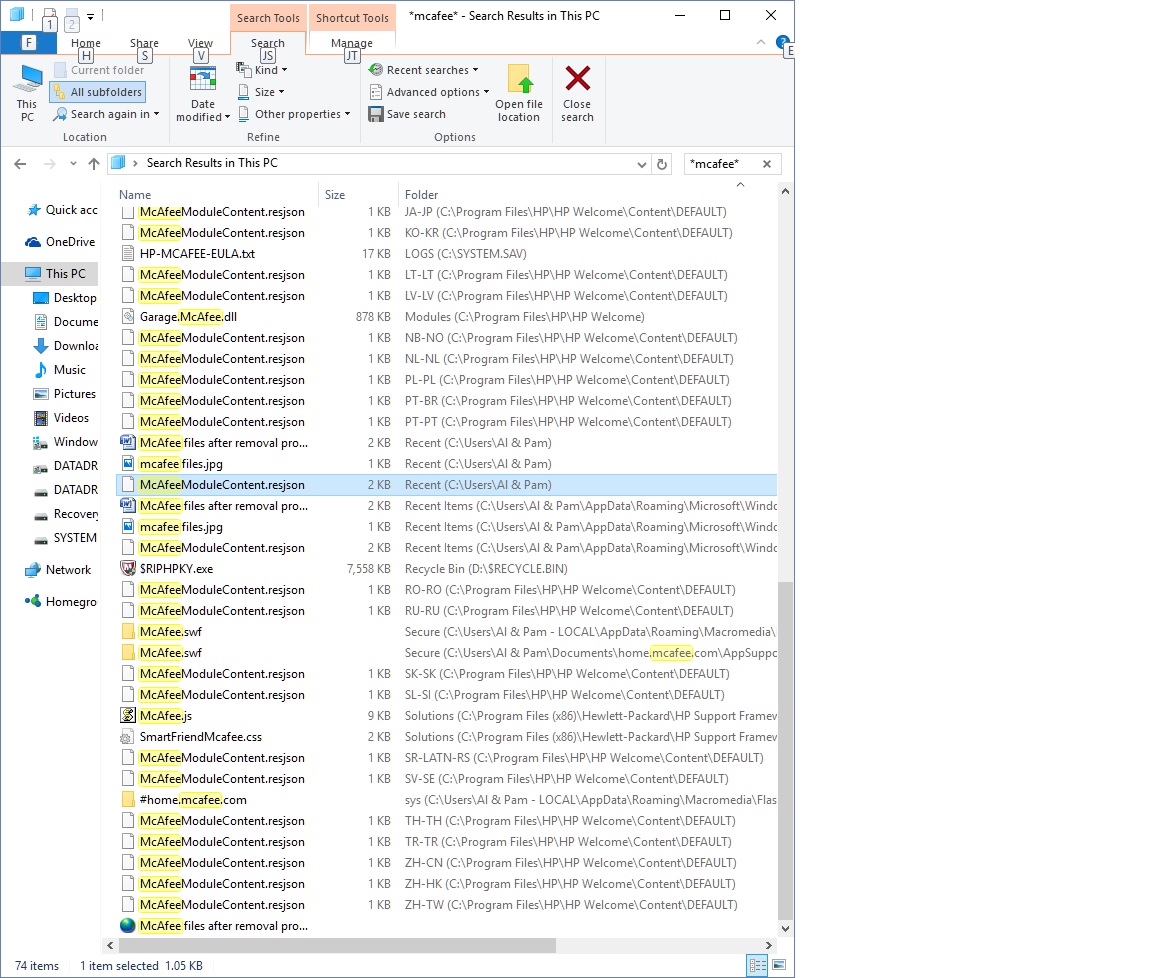
Task: Open Help via question mark icon
Action: click(782, 42)
